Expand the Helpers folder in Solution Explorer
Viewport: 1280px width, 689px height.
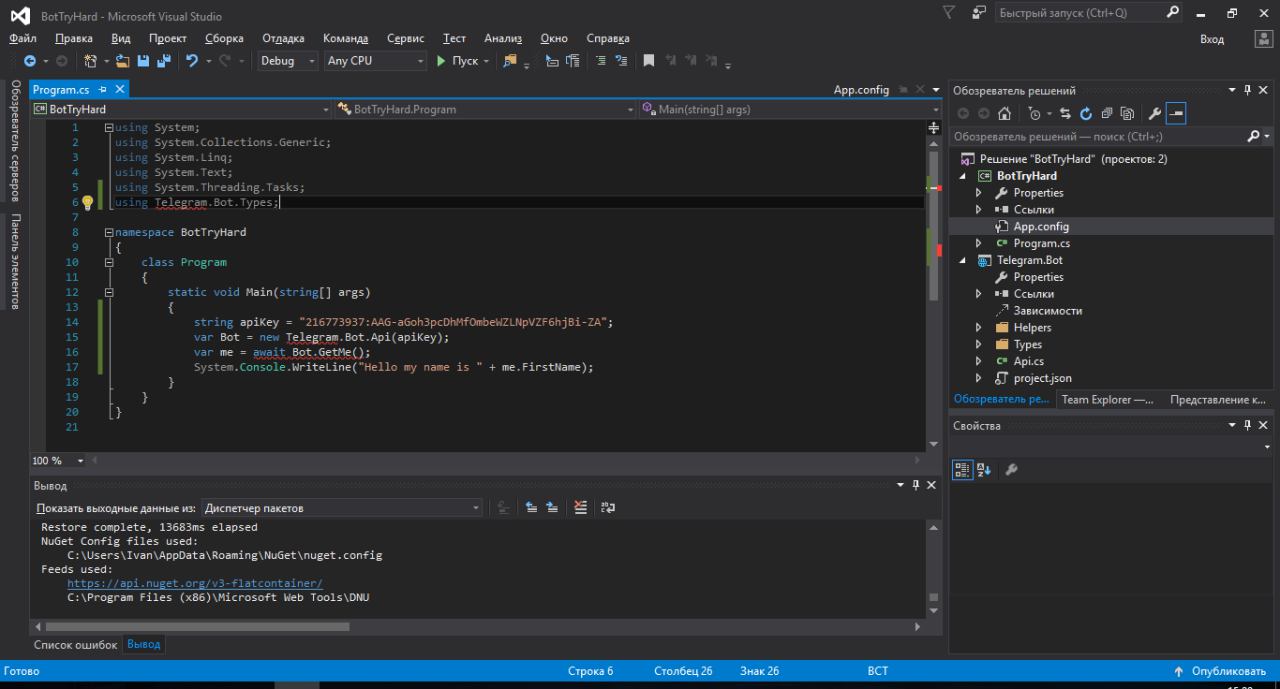tap(979, 328)
